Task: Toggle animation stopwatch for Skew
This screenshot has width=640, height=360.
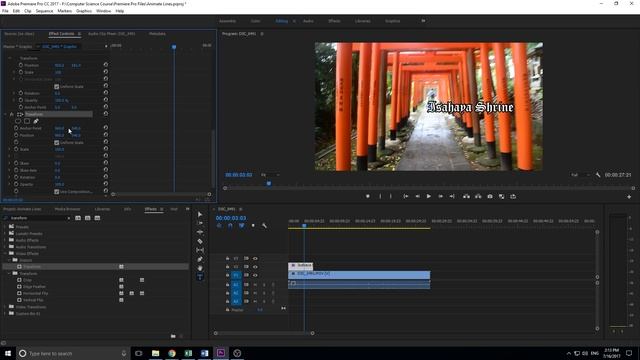Action: [x=16, y=163]
